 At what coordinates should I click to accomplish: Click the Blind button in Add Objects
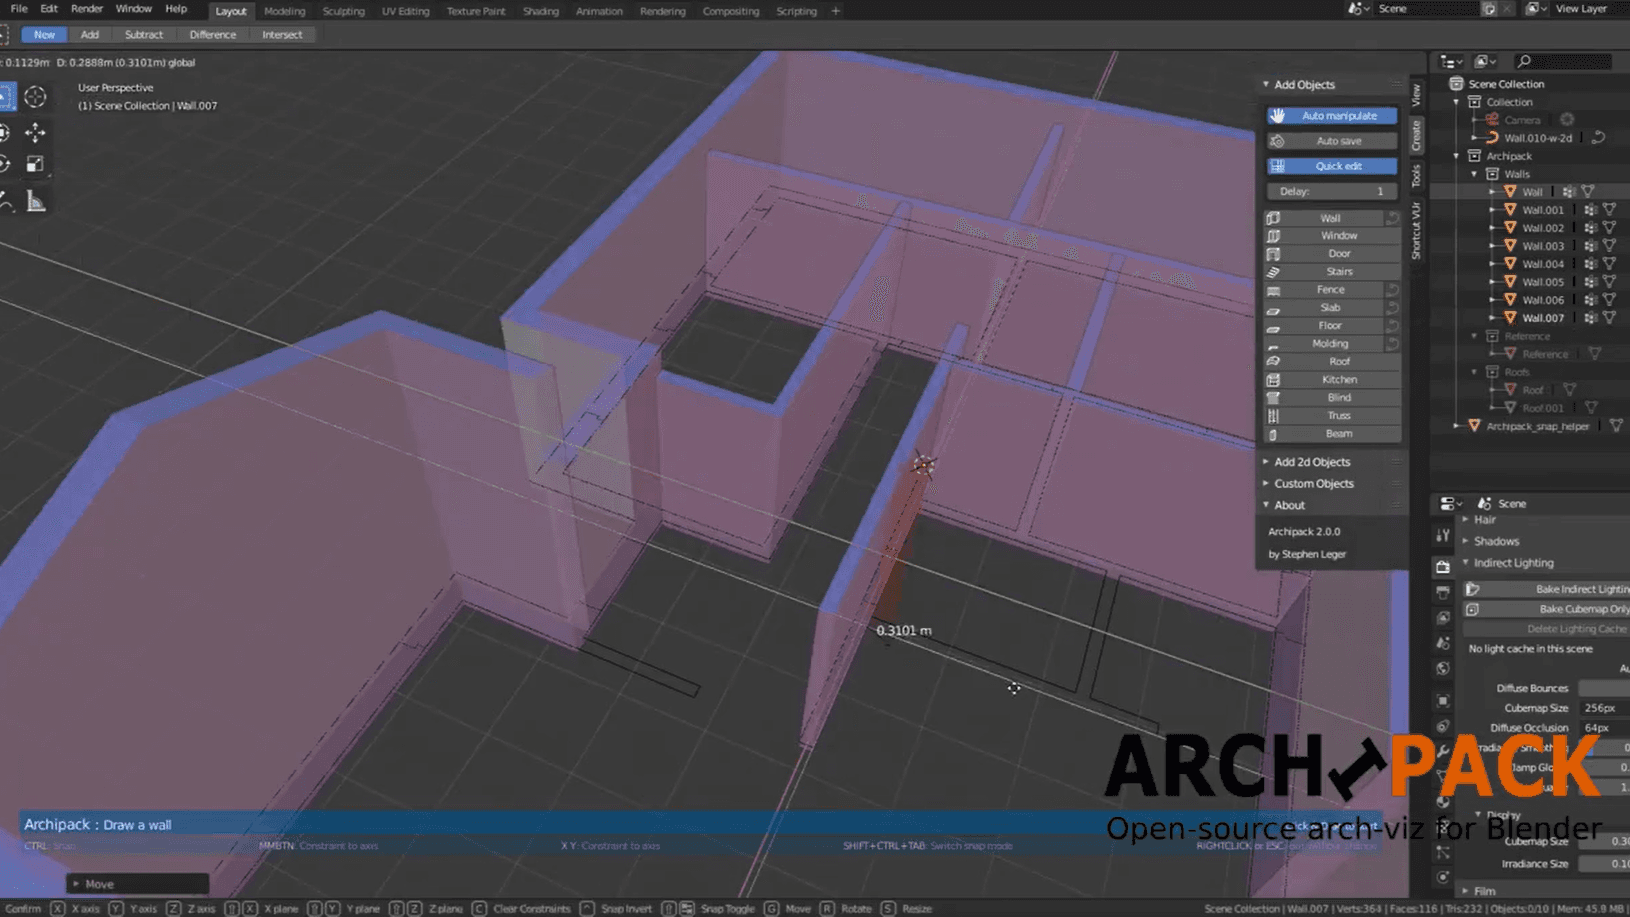point(1332,398)
